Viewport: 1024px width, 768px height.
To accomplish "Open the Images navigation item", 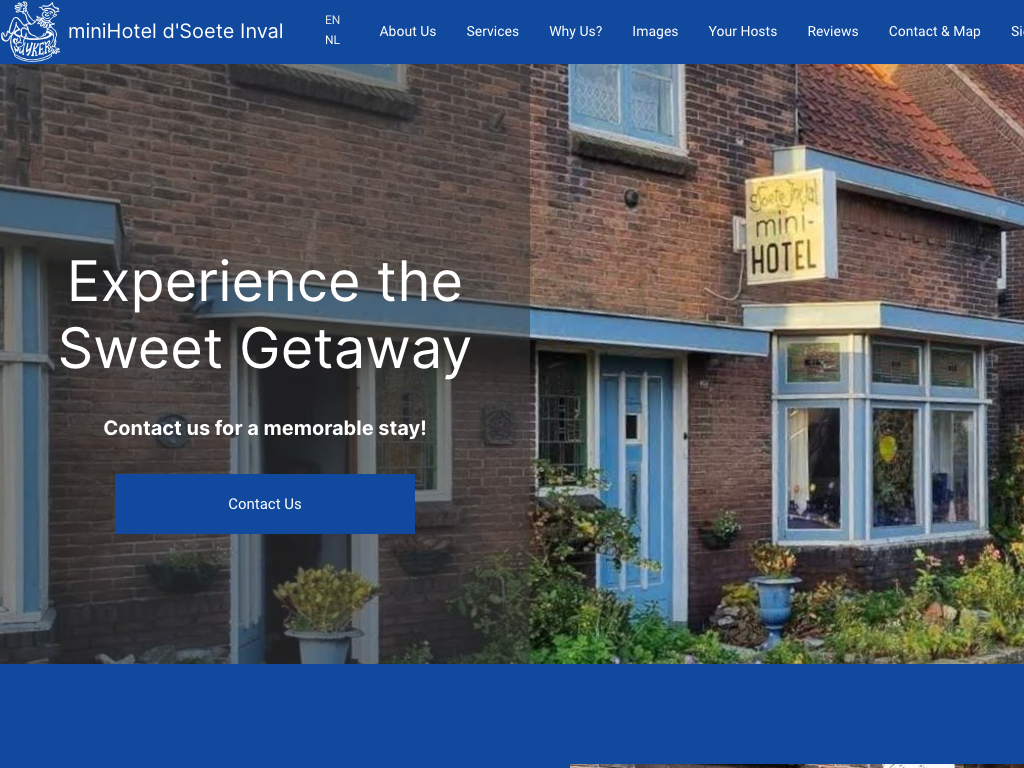I will (x=655, y=31).
